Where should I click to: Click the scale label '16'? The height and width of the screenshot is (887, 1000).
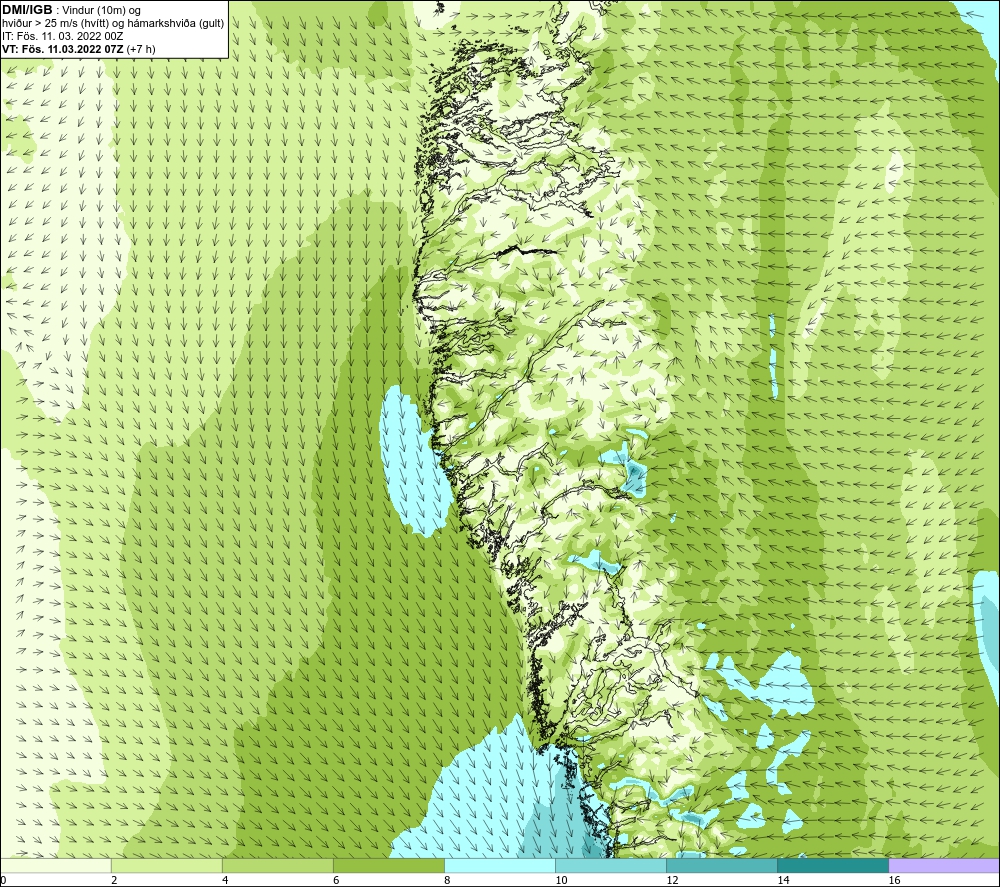click(893, 881)
